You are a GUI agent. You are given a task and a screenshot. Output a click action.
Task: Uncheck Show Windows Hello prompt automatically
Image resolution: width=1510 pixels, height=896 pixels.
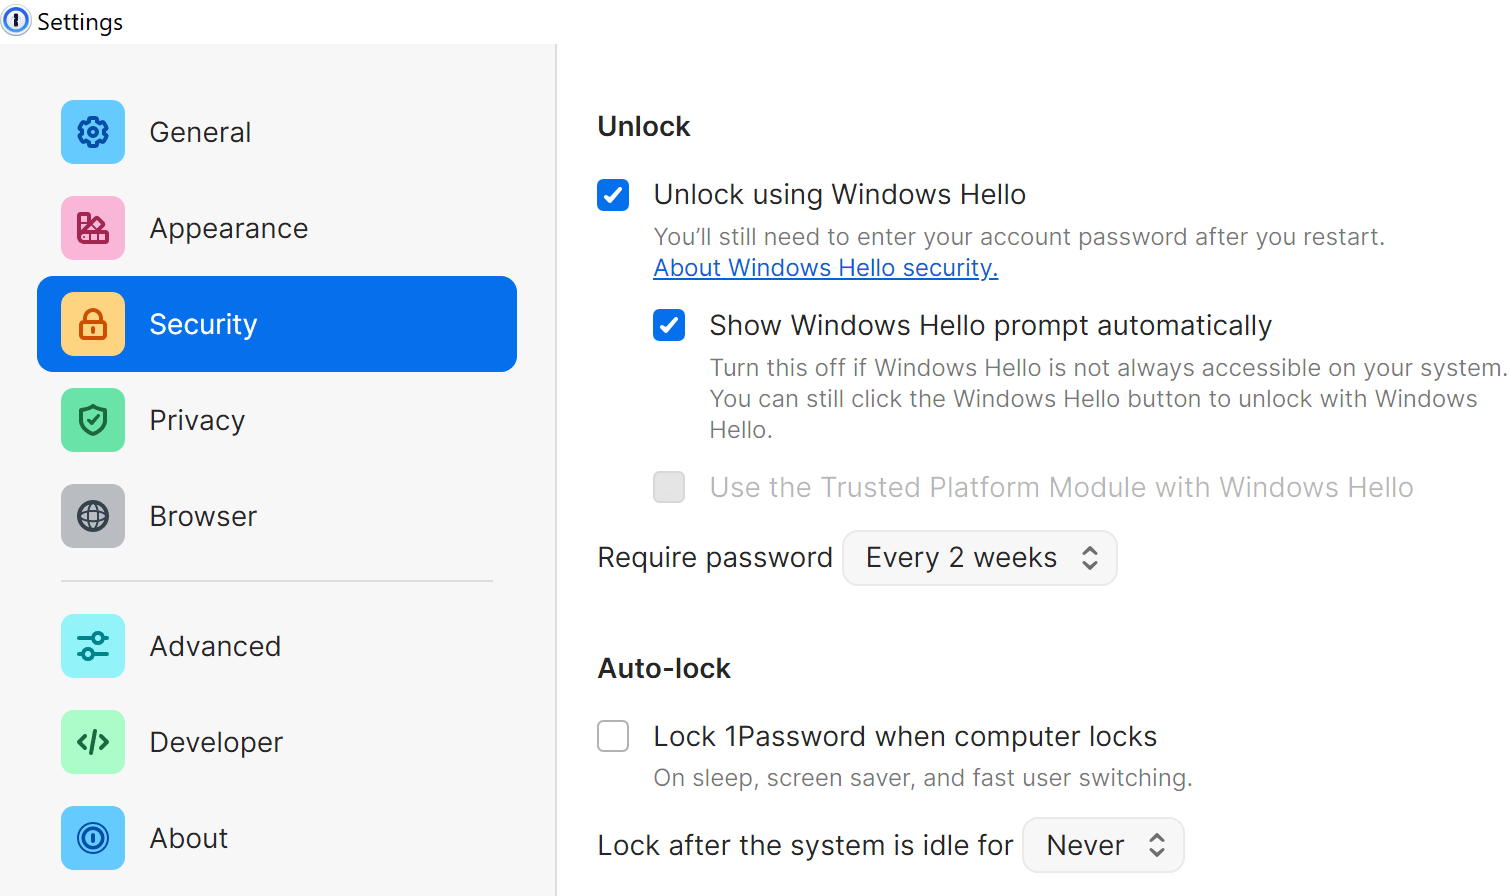pos(669,324)
